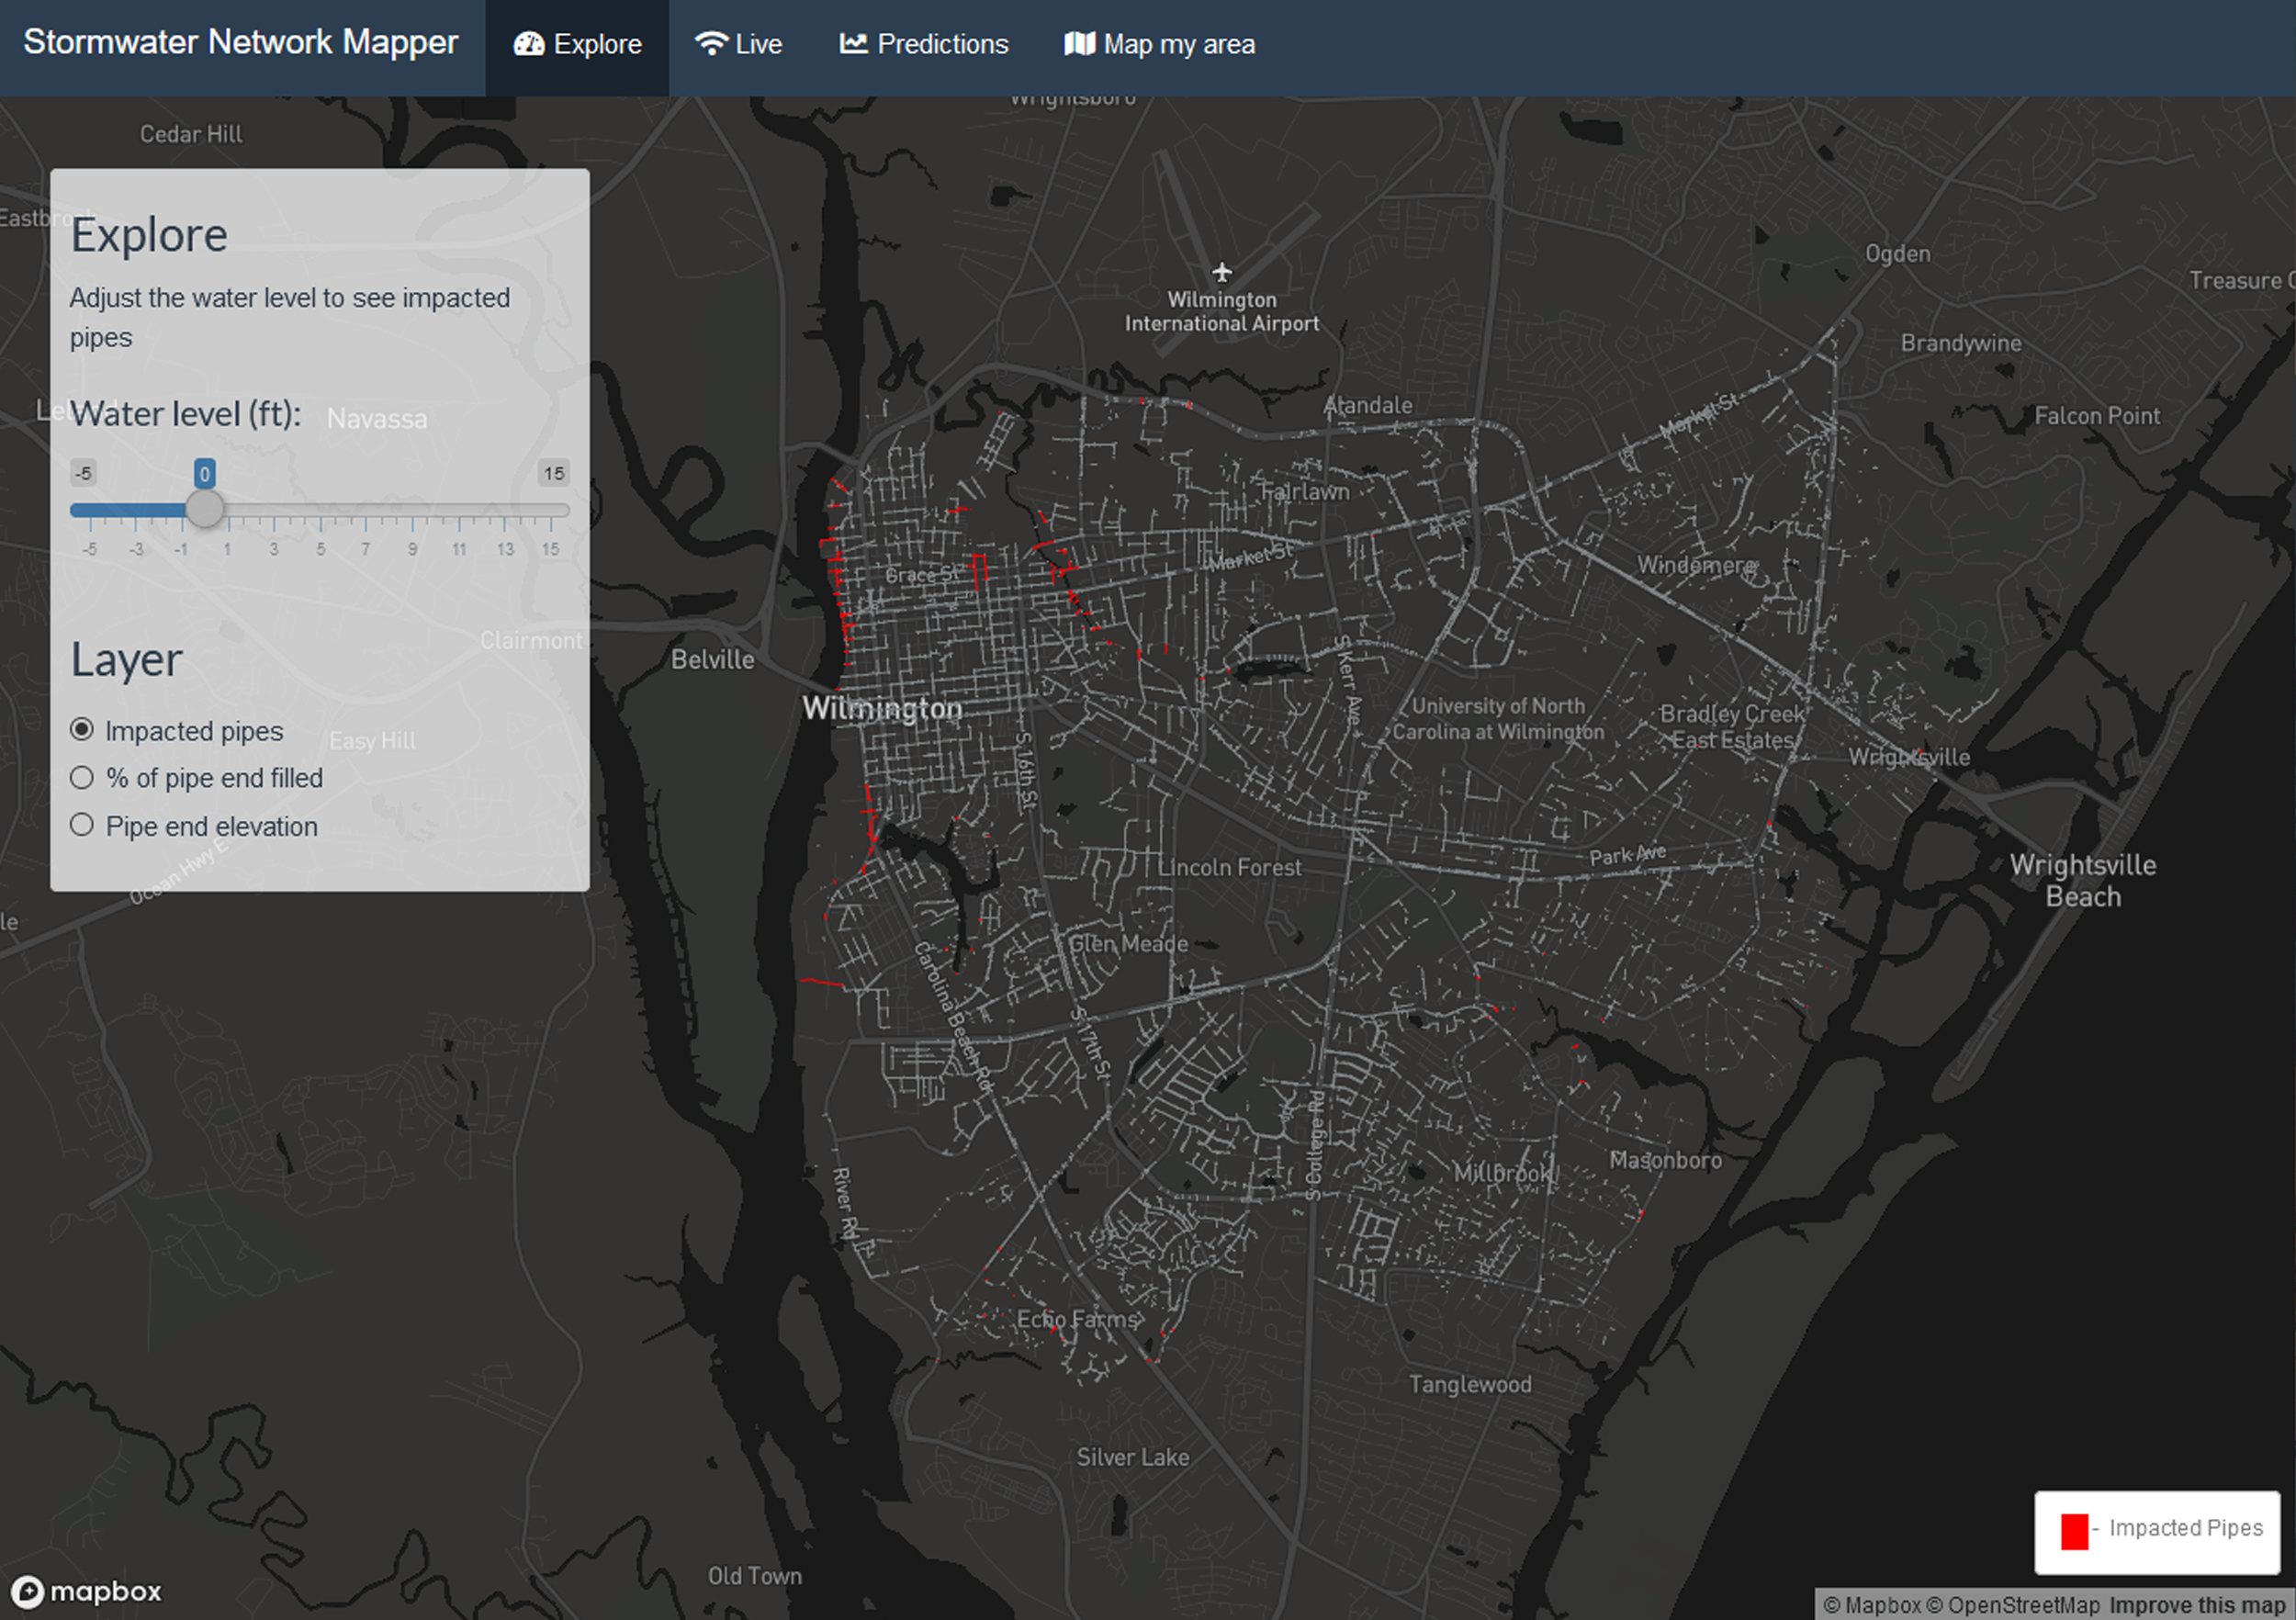This screenshot has width=2296, height=1620.
Task: Open the Live tab
Action: 739,44
